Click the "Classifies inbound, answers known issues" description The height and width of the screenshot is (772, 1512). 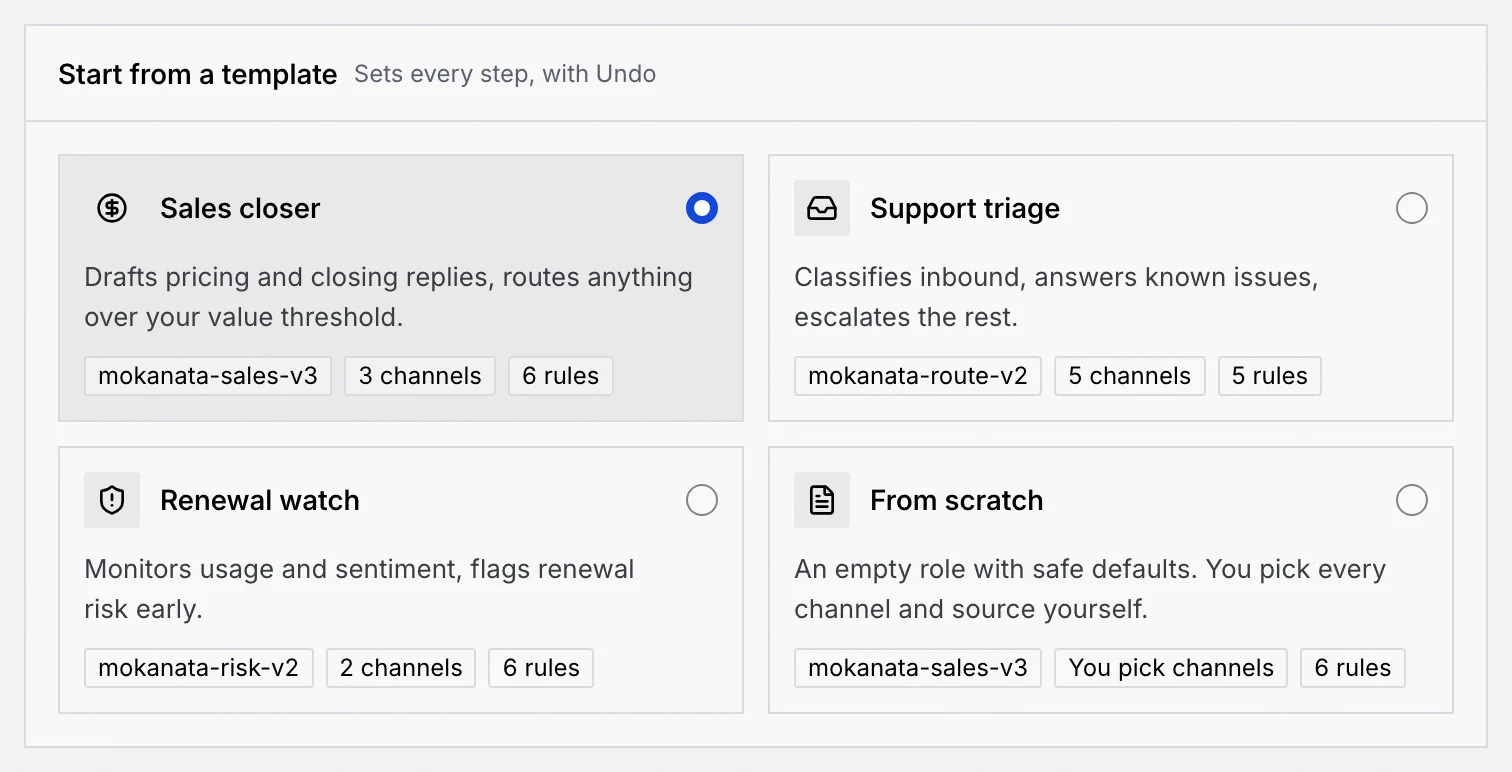coord(1057,297)
